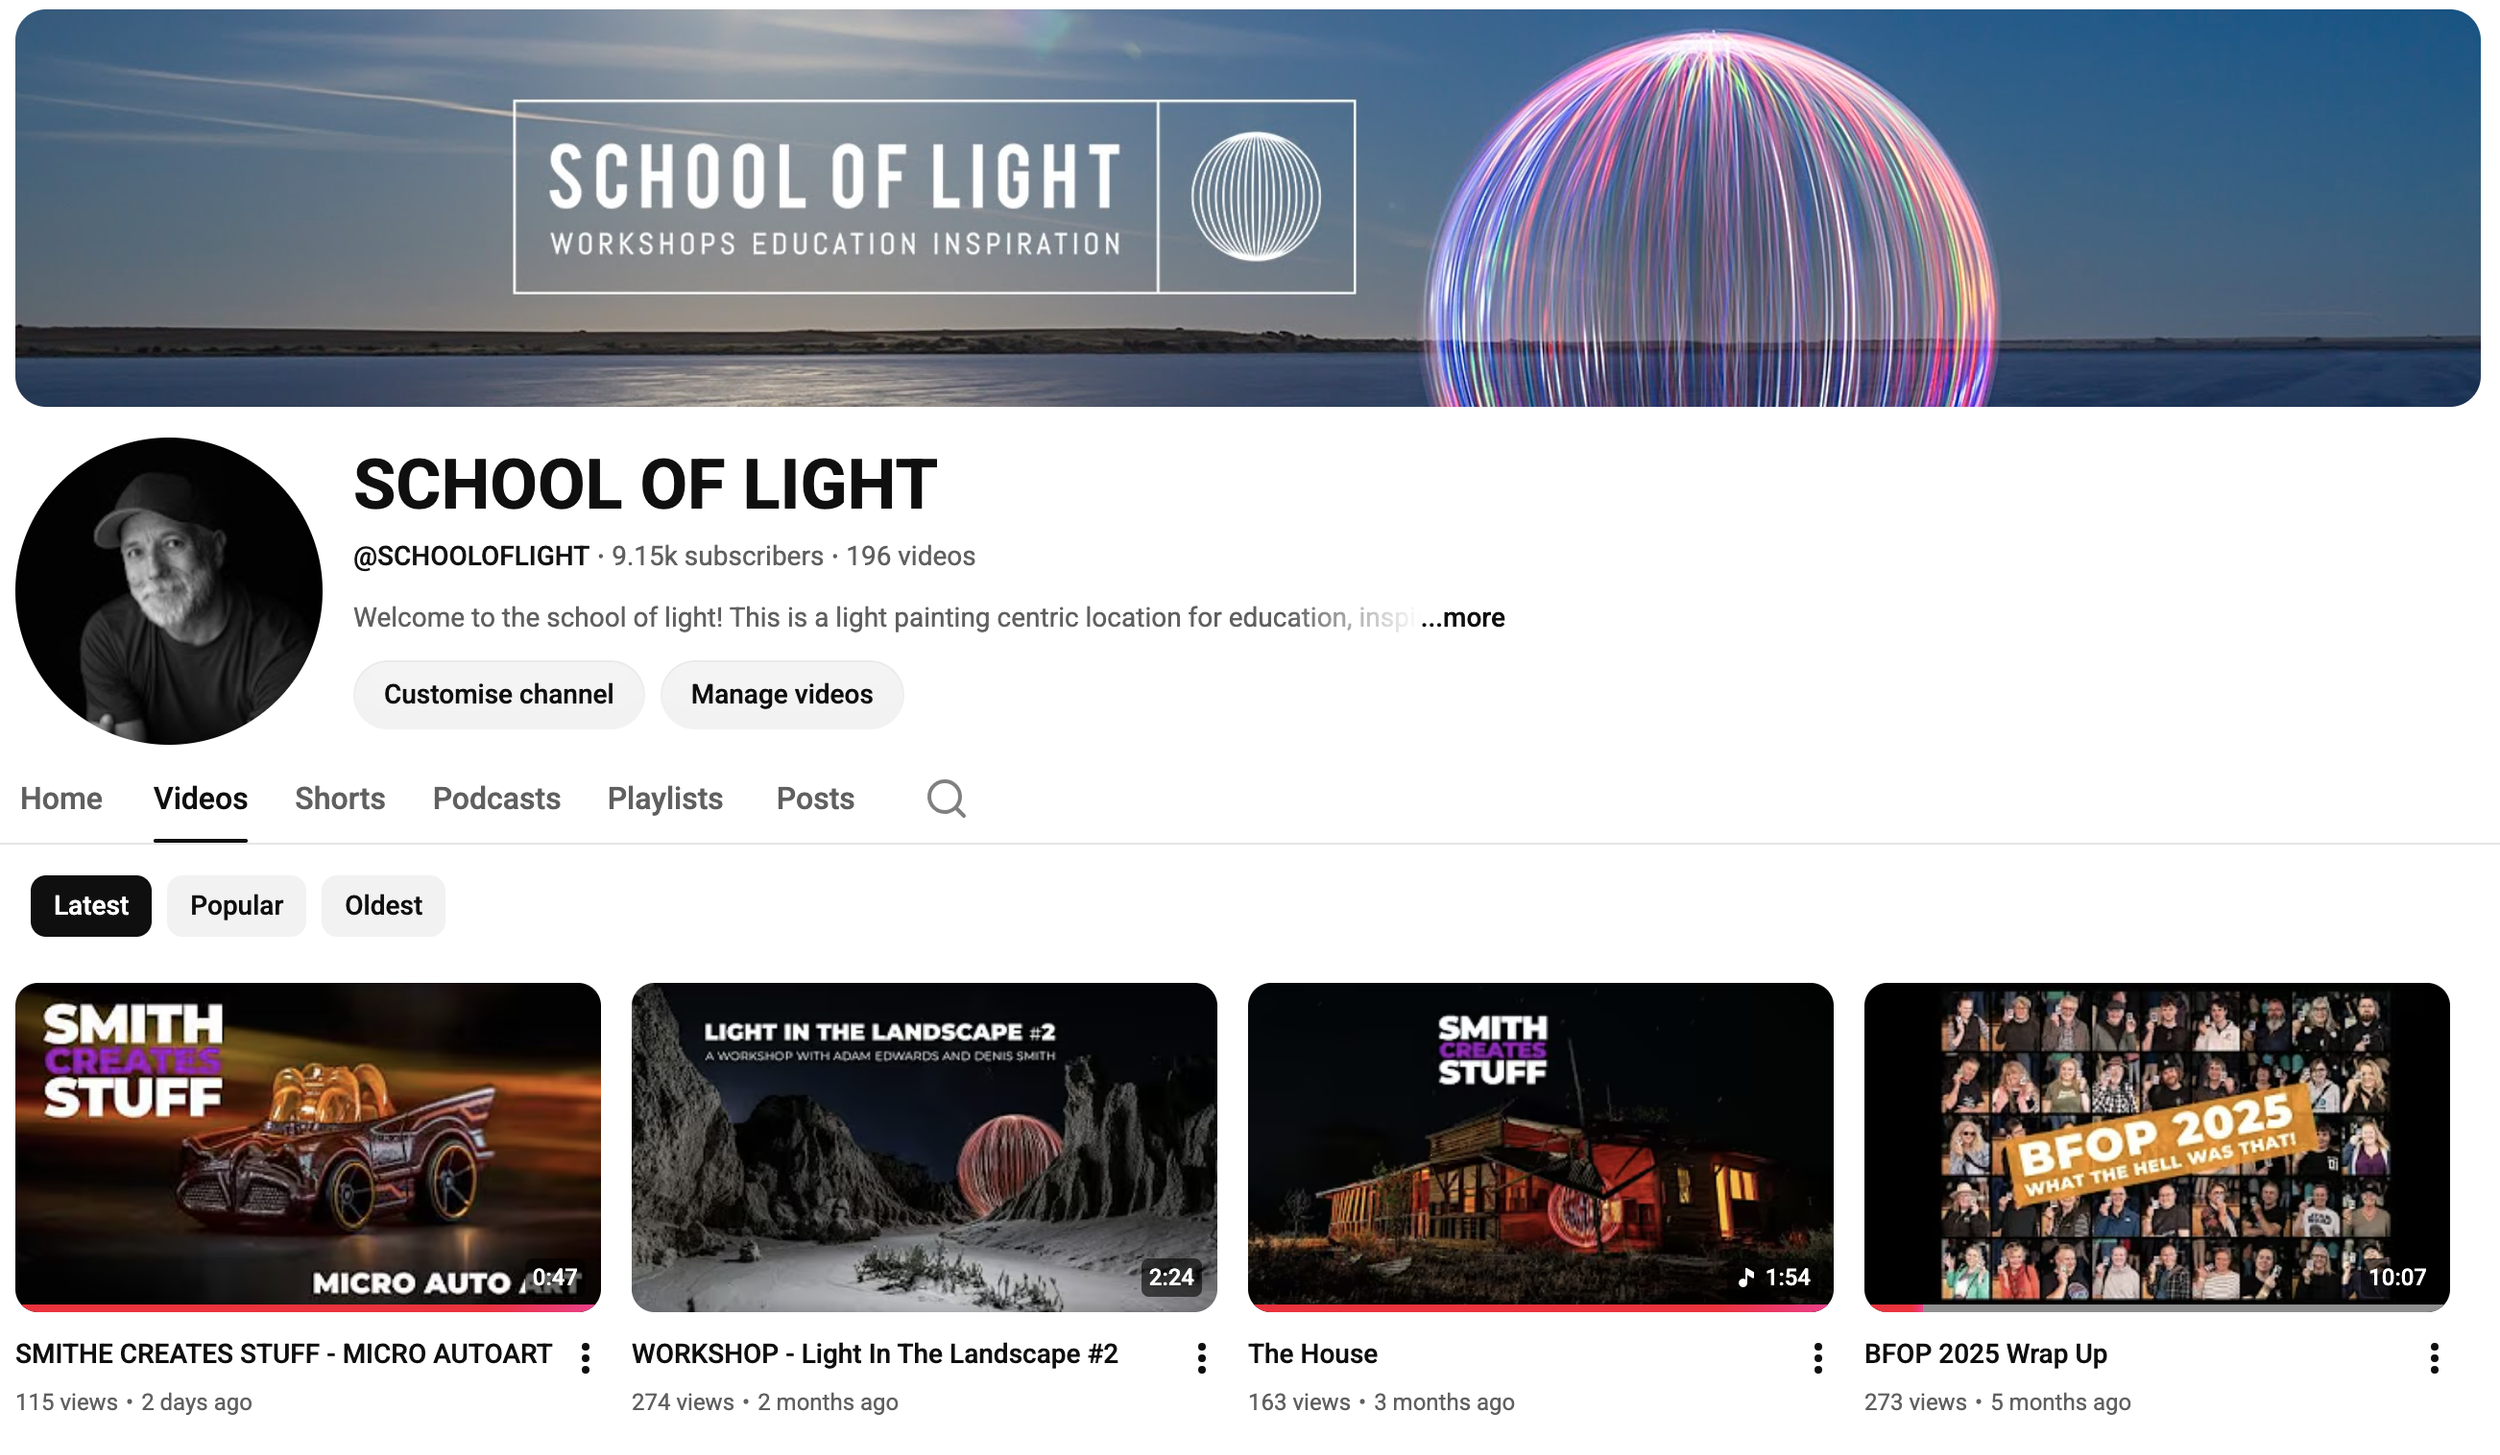Screen dimensions: 2500x1455
Task: Sort videos by Oldest
Action: 383,905
